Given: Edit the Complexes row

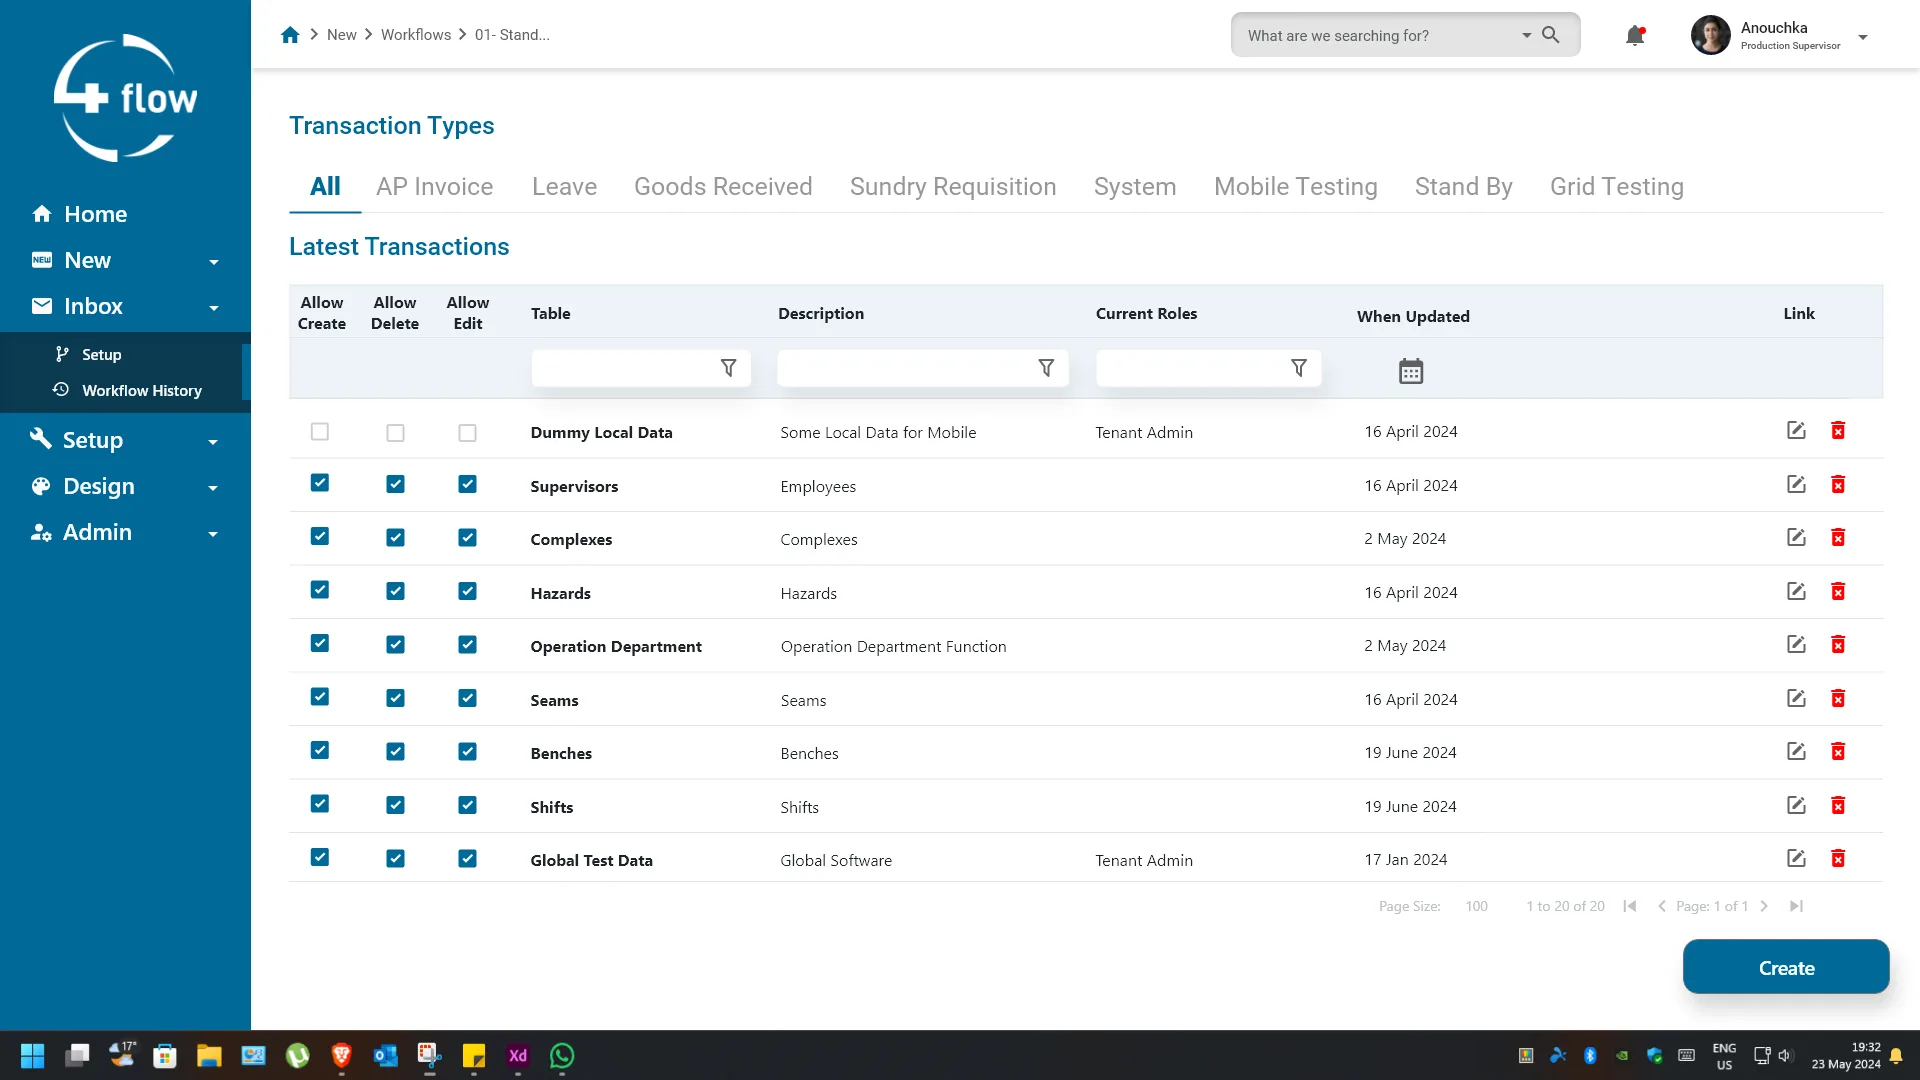Looking at the screenshot, I should click(x=1796, y=538).
